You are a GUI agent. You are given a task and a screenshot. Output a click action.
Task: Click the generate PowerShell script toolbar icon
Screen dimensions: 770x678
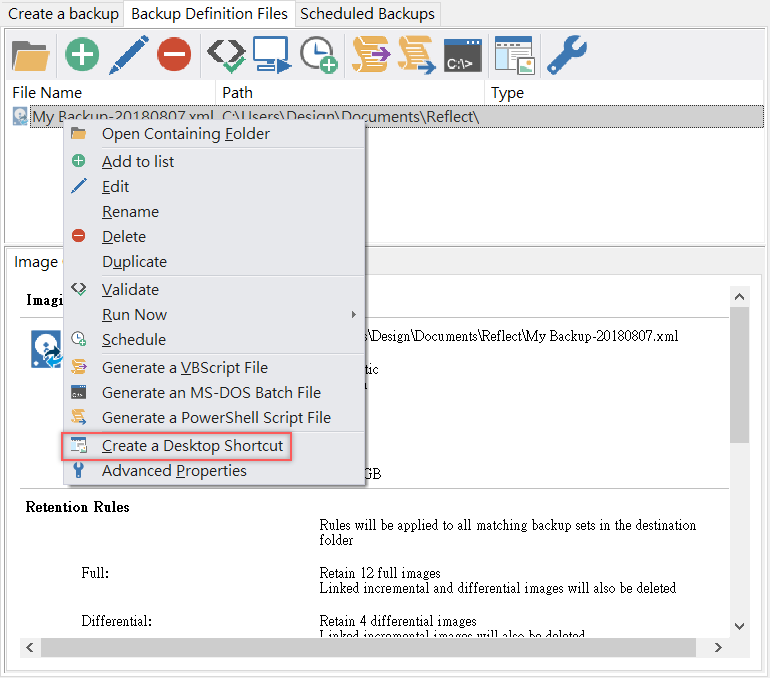416,54
